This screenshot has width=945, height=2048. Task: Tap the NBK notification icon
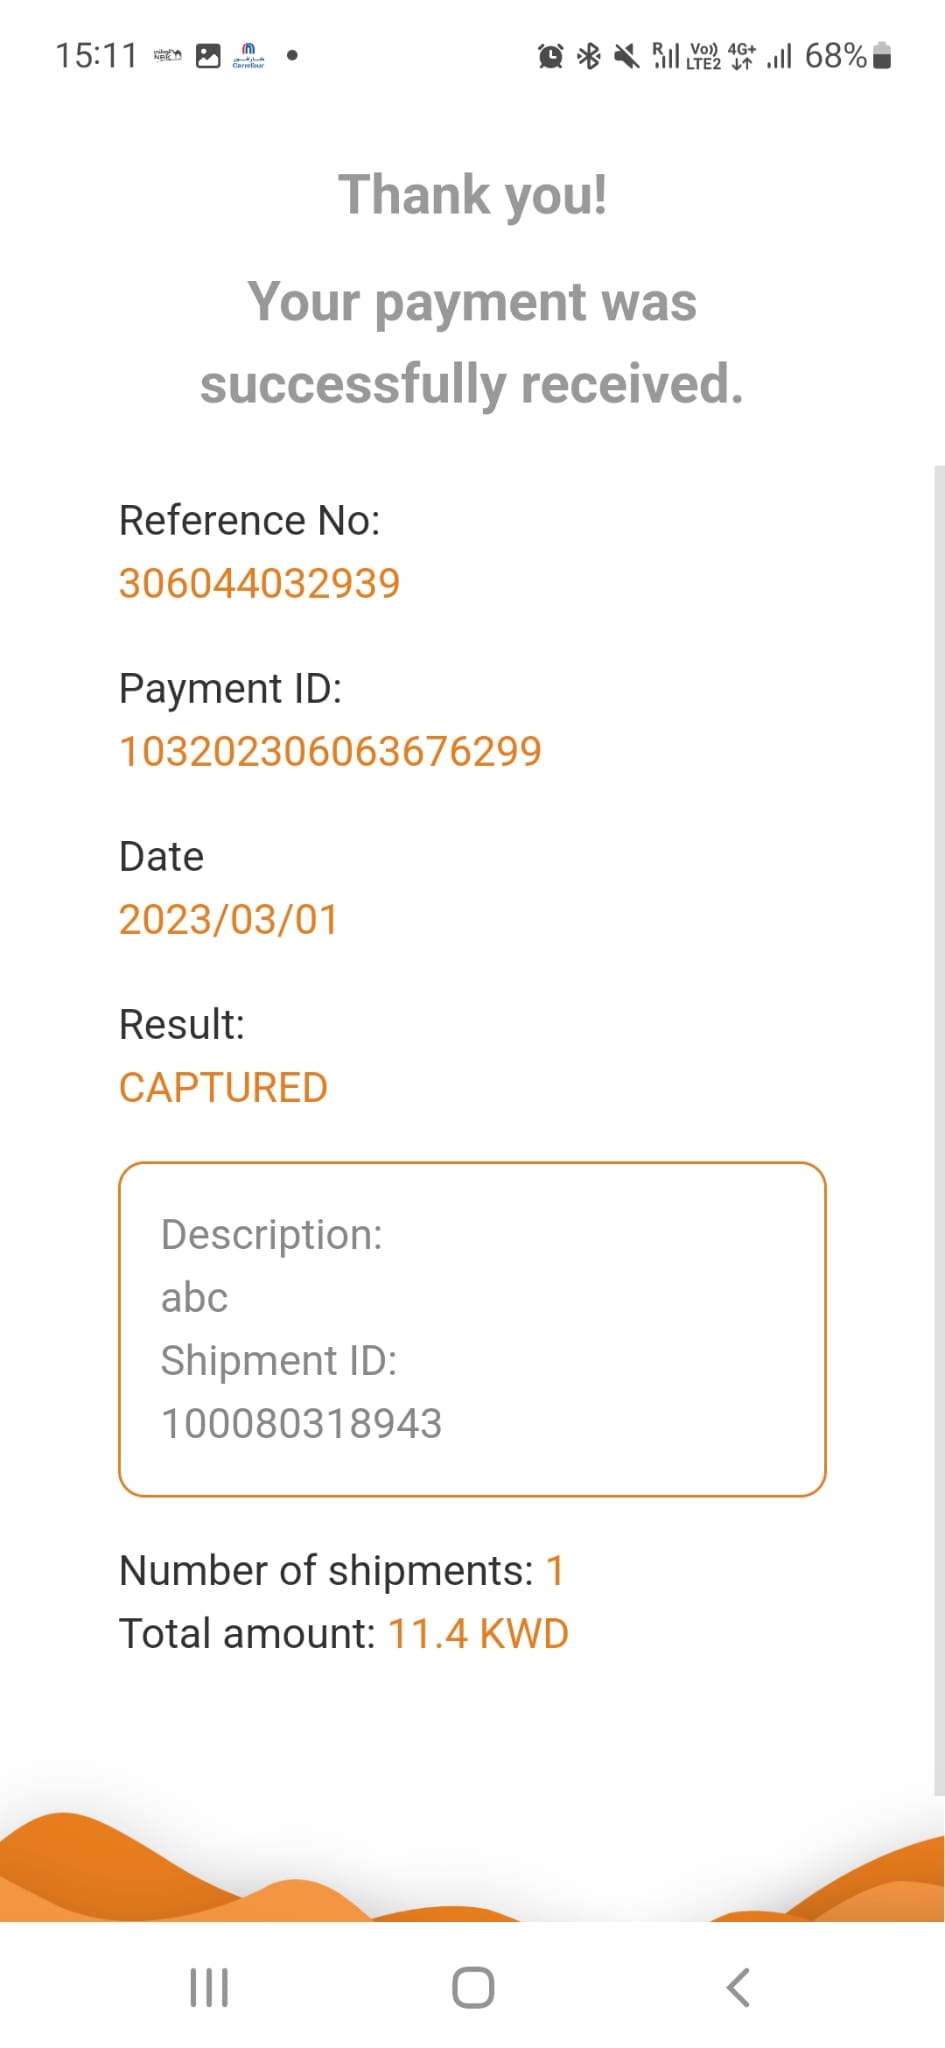point(168,55)
